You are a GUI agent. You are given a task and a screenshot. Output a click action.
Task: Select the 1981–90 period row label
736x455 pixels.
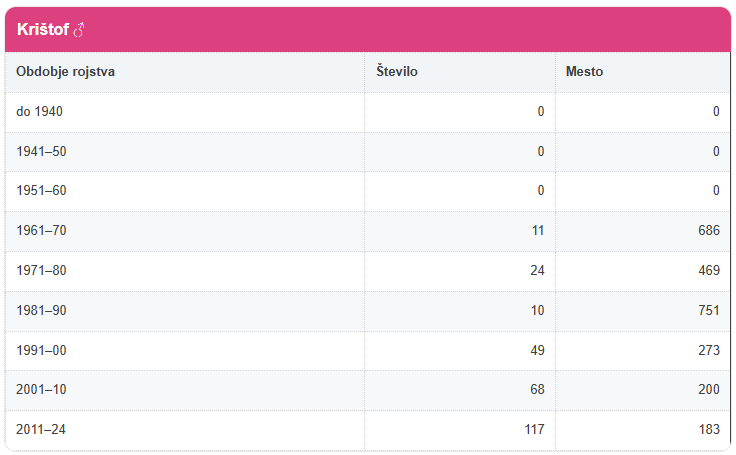(40, 310)
